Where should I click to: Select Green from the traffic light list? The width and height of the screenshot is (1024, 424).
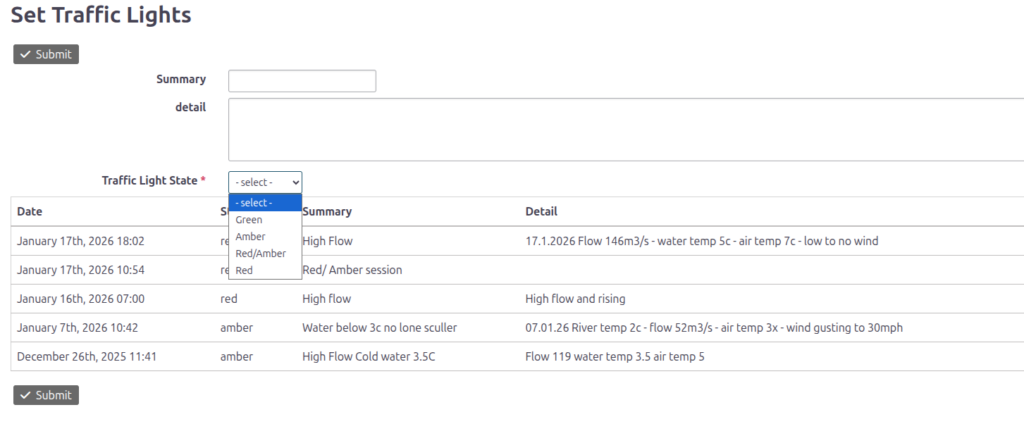pyautogui.click(x=249, y=220)
